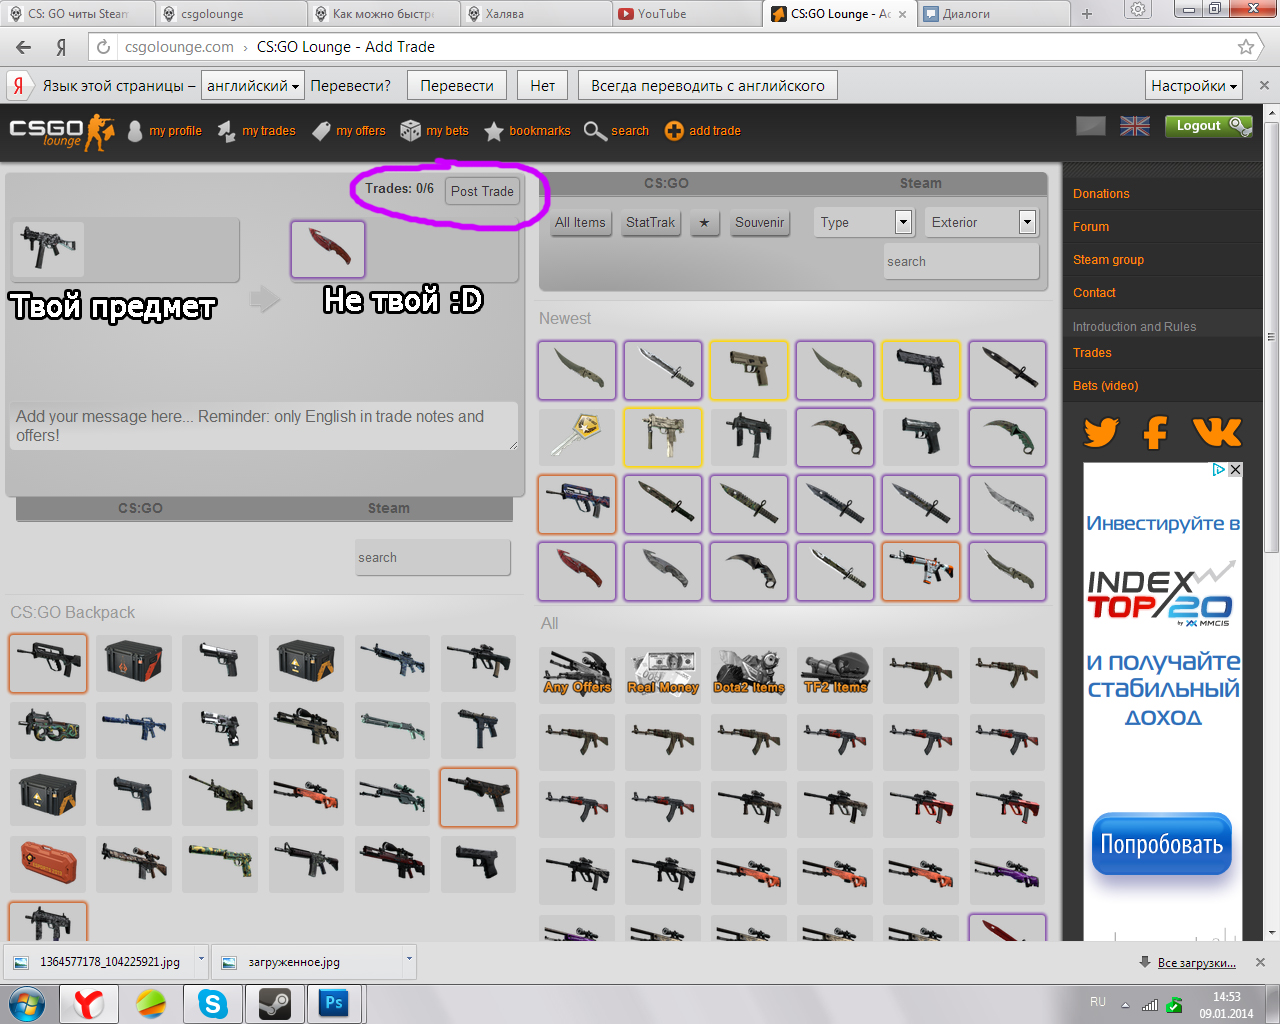The width and height of the screenshot is (1280, 1024).
Task: Click the item filter search field on right
Action: (961, 261)
